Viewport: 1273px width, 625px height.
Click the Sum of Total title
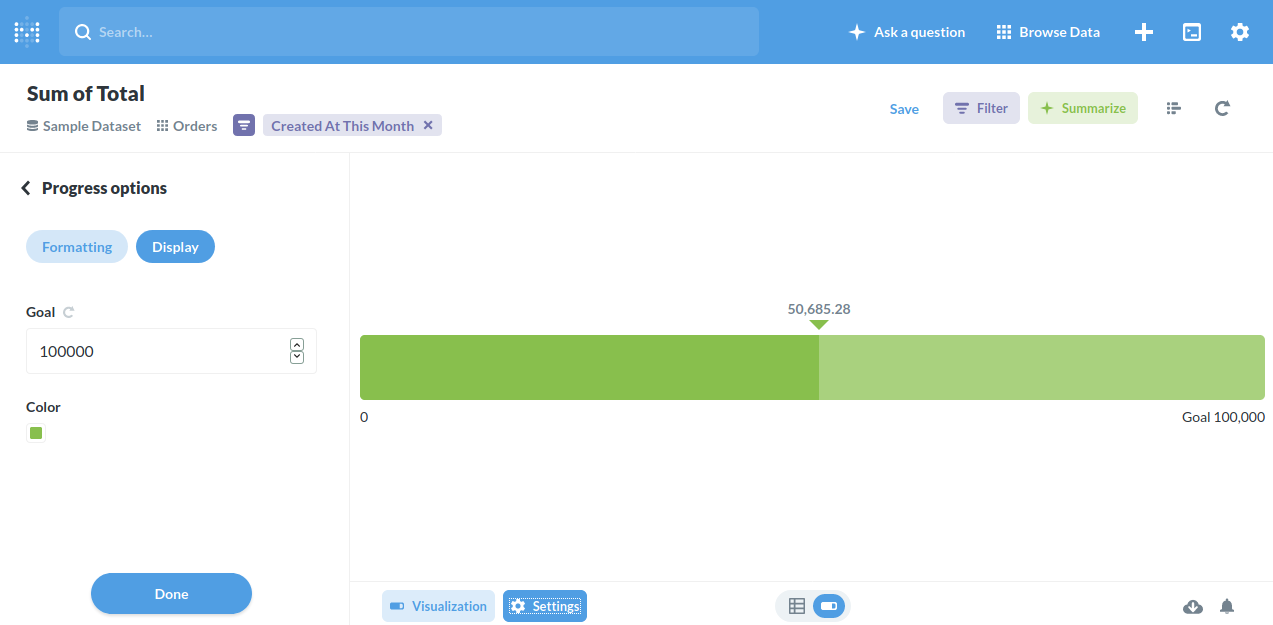click(x=86, y=94)
